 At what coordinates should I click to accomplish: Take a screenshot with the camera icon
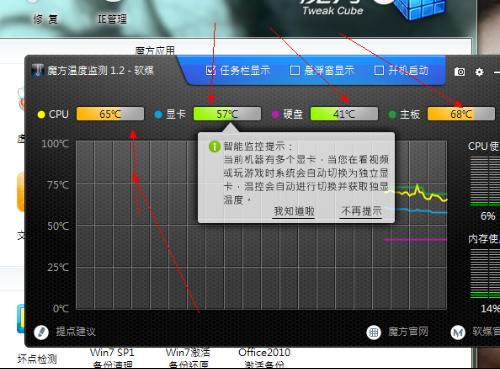click(x=459, y=72)
